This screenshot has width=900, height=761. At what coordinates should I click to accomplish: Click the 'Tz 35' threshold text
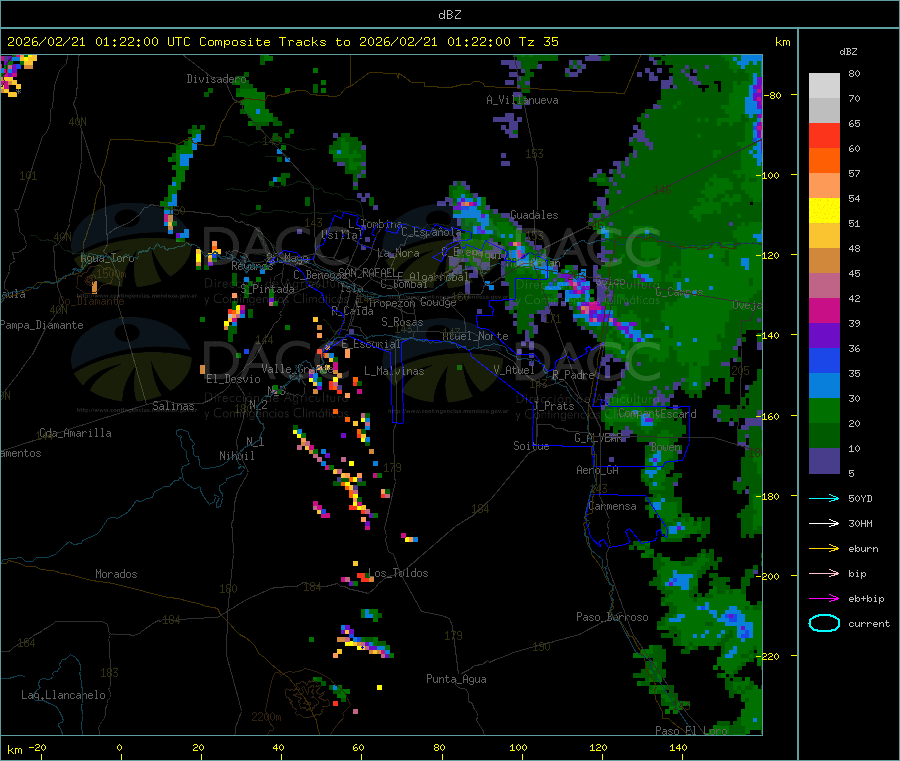pos(538,42)
